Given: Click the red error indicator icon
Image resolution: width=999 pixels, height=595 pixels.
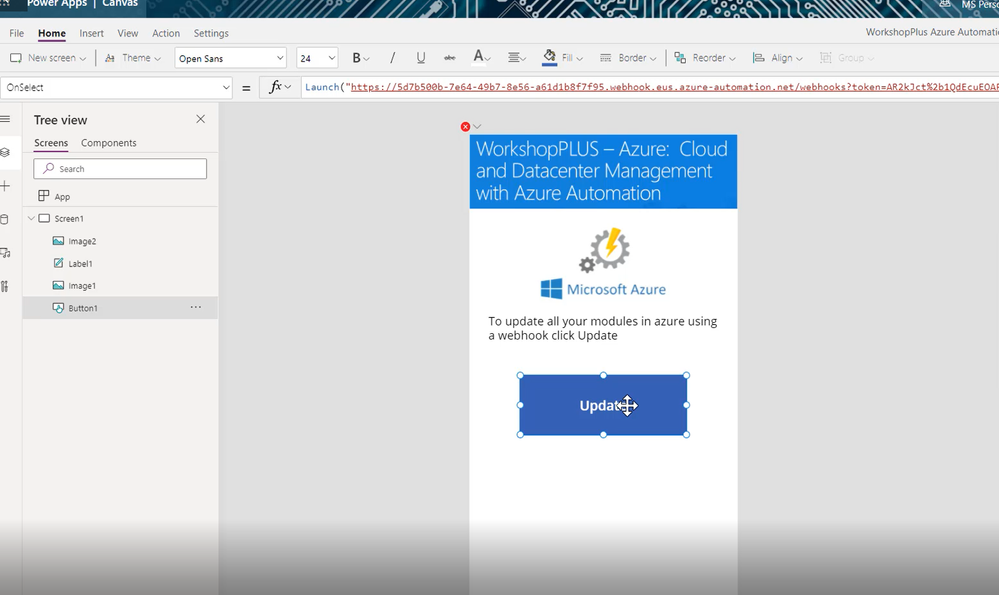Looking at the screenshot, I should pos(466,127).
